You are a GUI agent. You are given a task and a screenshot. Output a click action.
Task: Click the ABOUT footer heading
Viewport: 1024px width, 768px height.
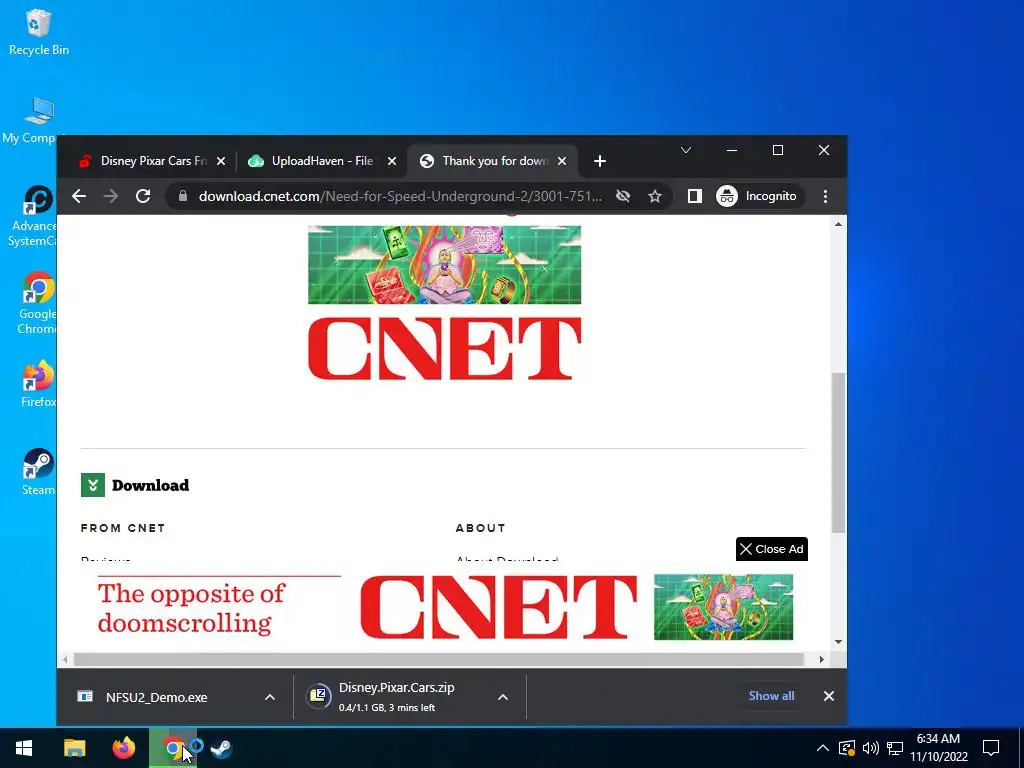pos(481,528)
